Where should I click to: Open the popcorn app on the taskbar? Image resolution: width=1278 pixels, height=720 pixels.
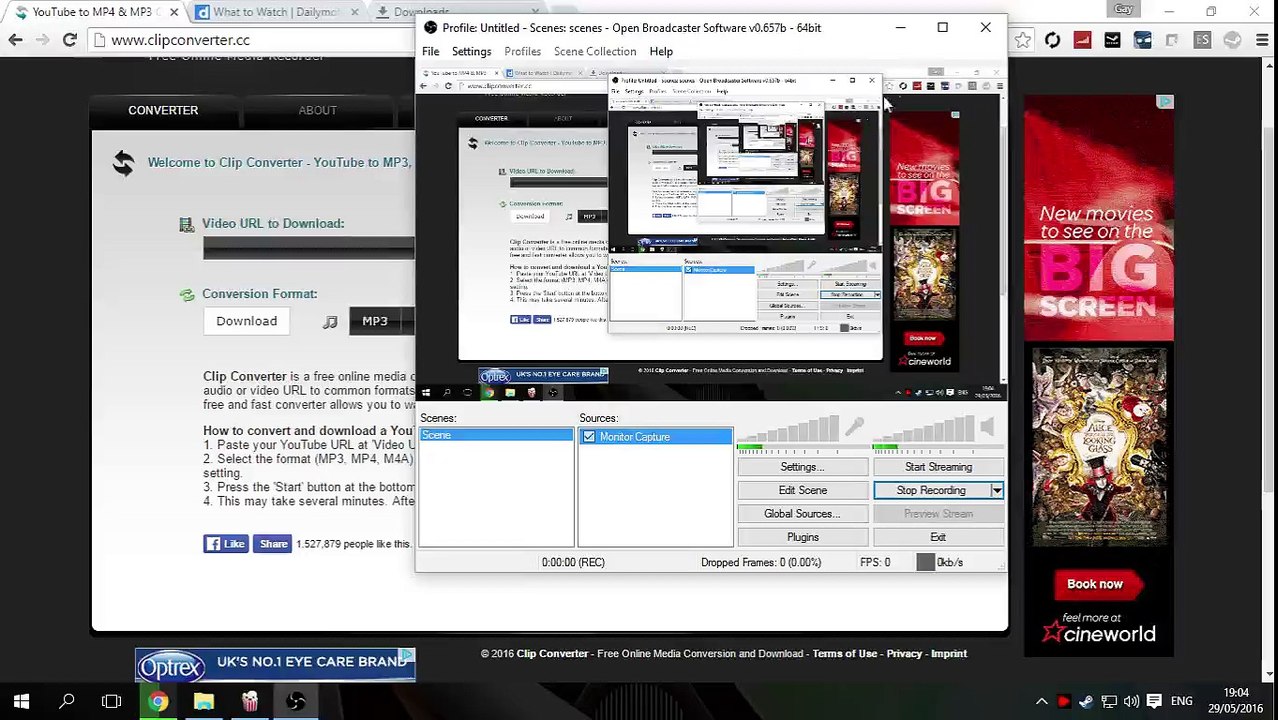(x=250, y=702)
